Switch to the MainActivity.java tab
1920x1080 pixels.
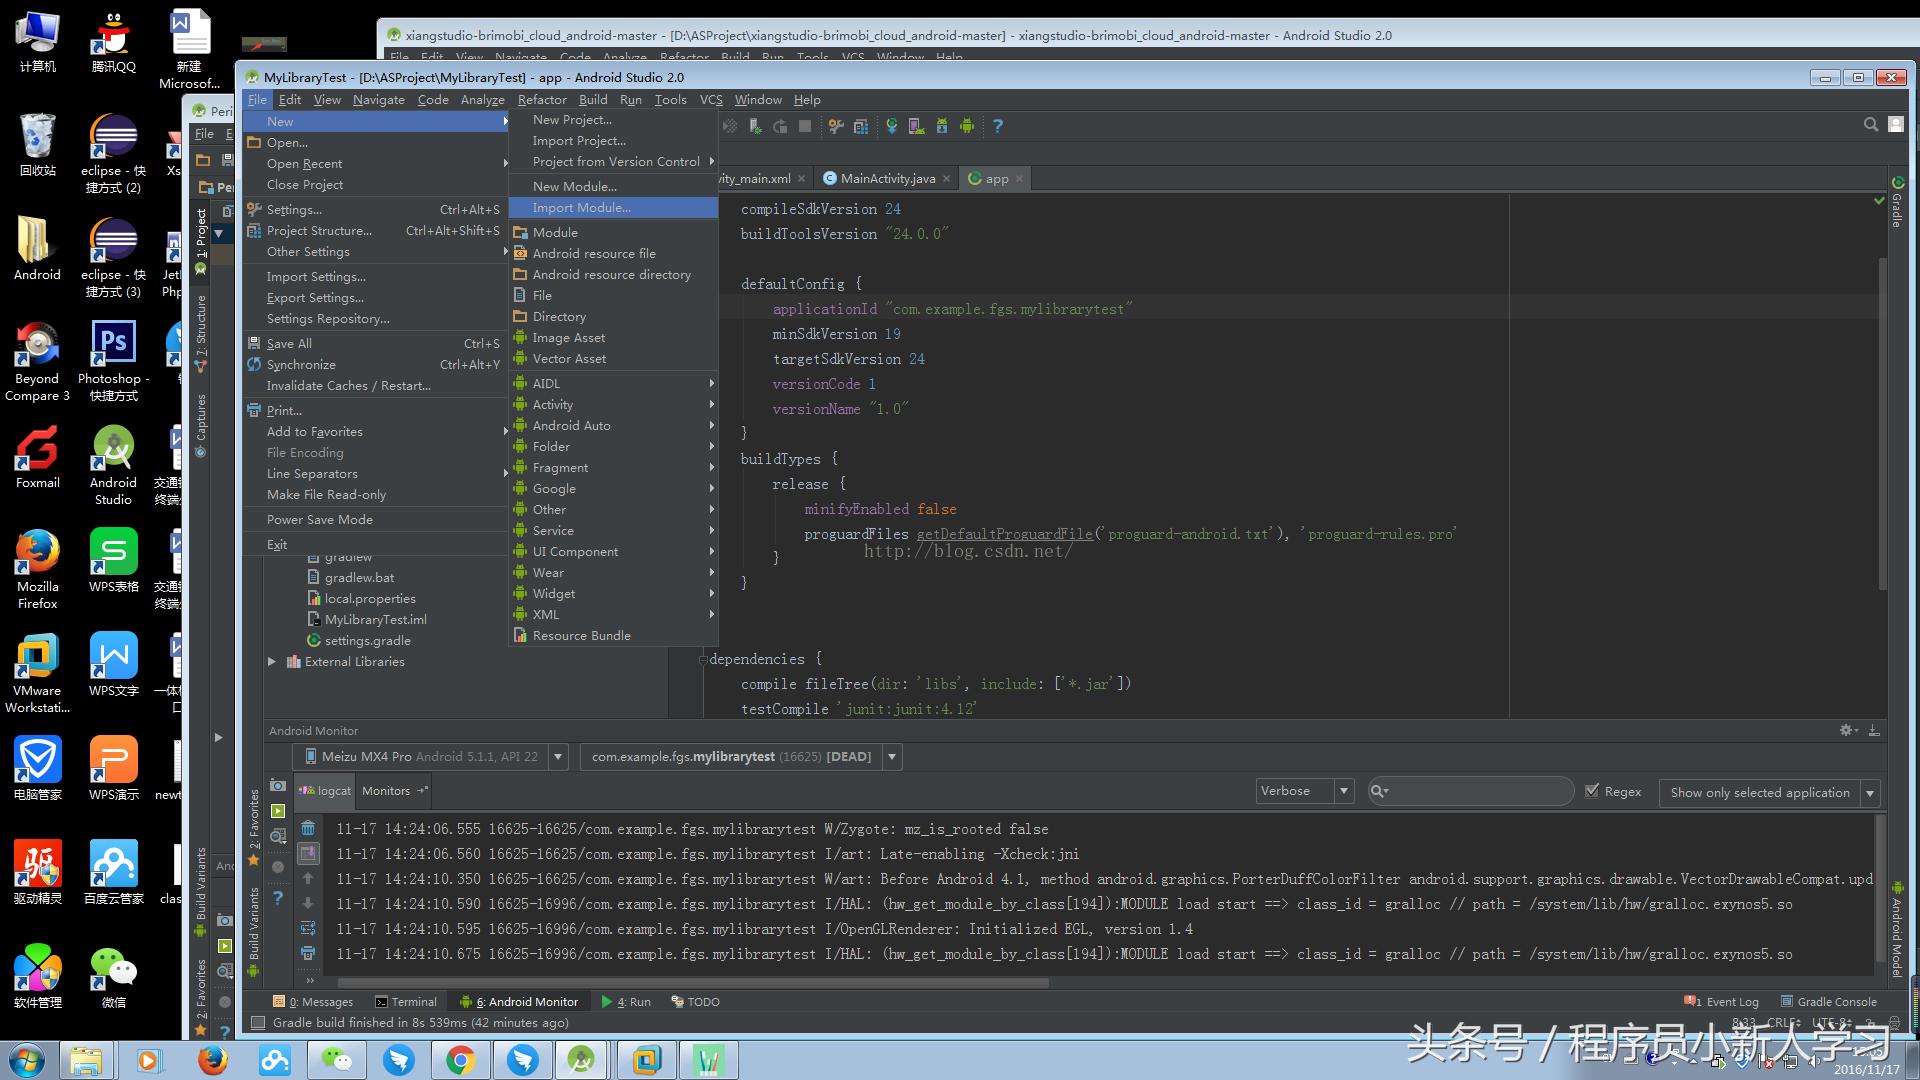(885, 178)
